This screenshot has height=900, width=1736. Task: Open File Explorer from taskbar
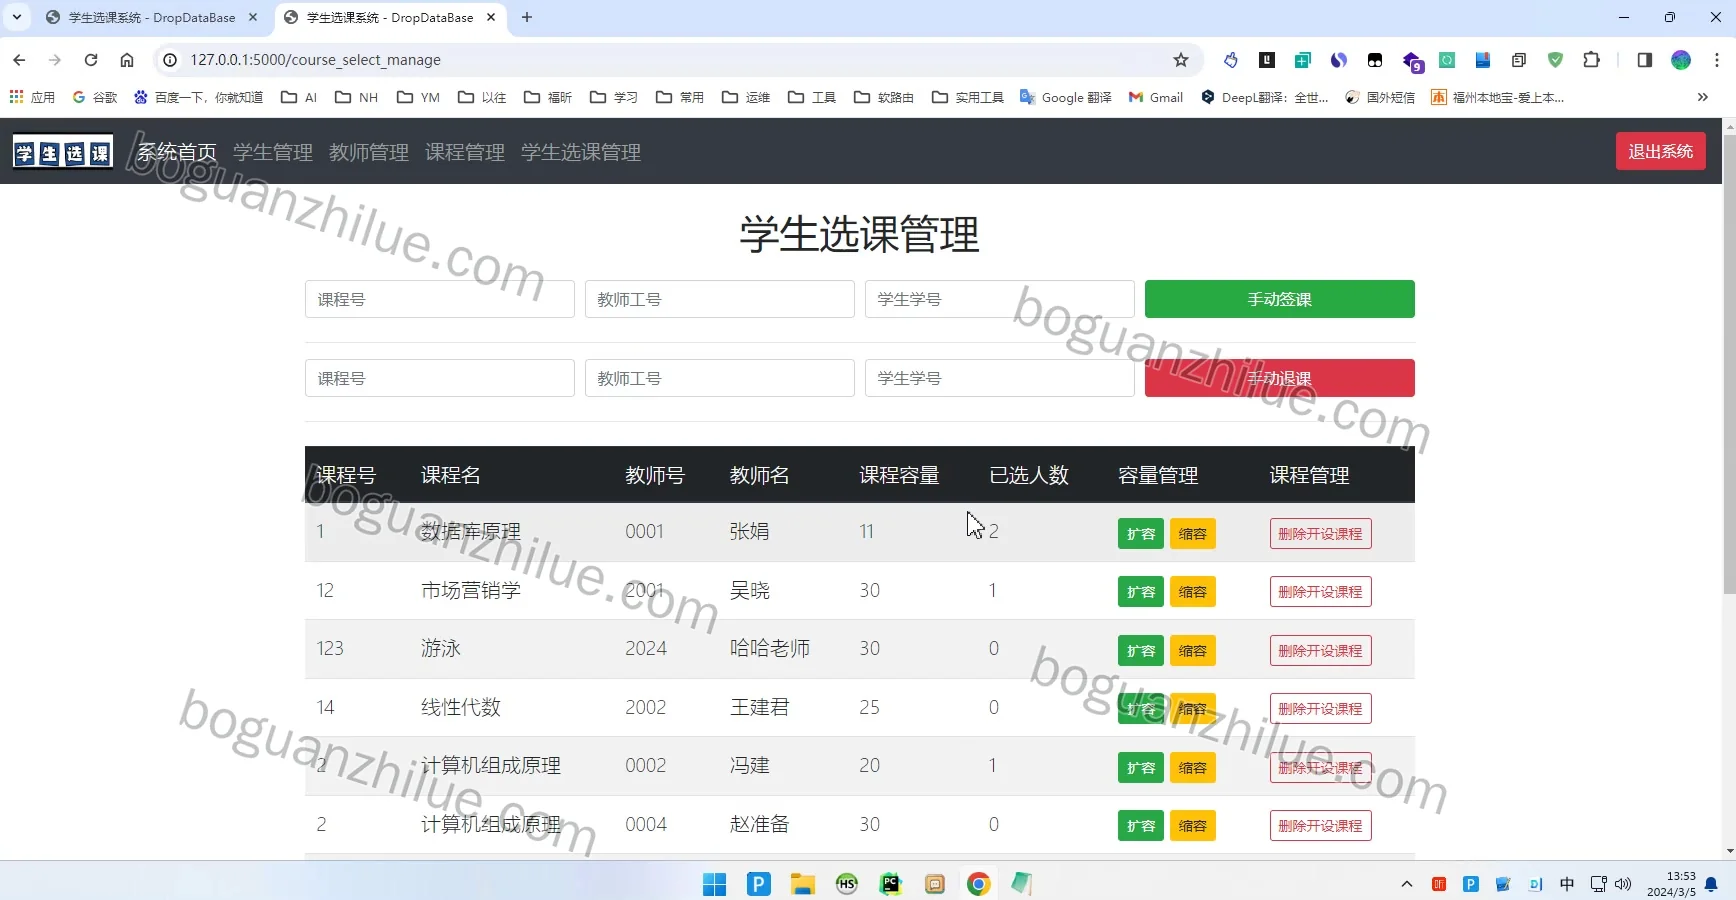click(802, 884)
